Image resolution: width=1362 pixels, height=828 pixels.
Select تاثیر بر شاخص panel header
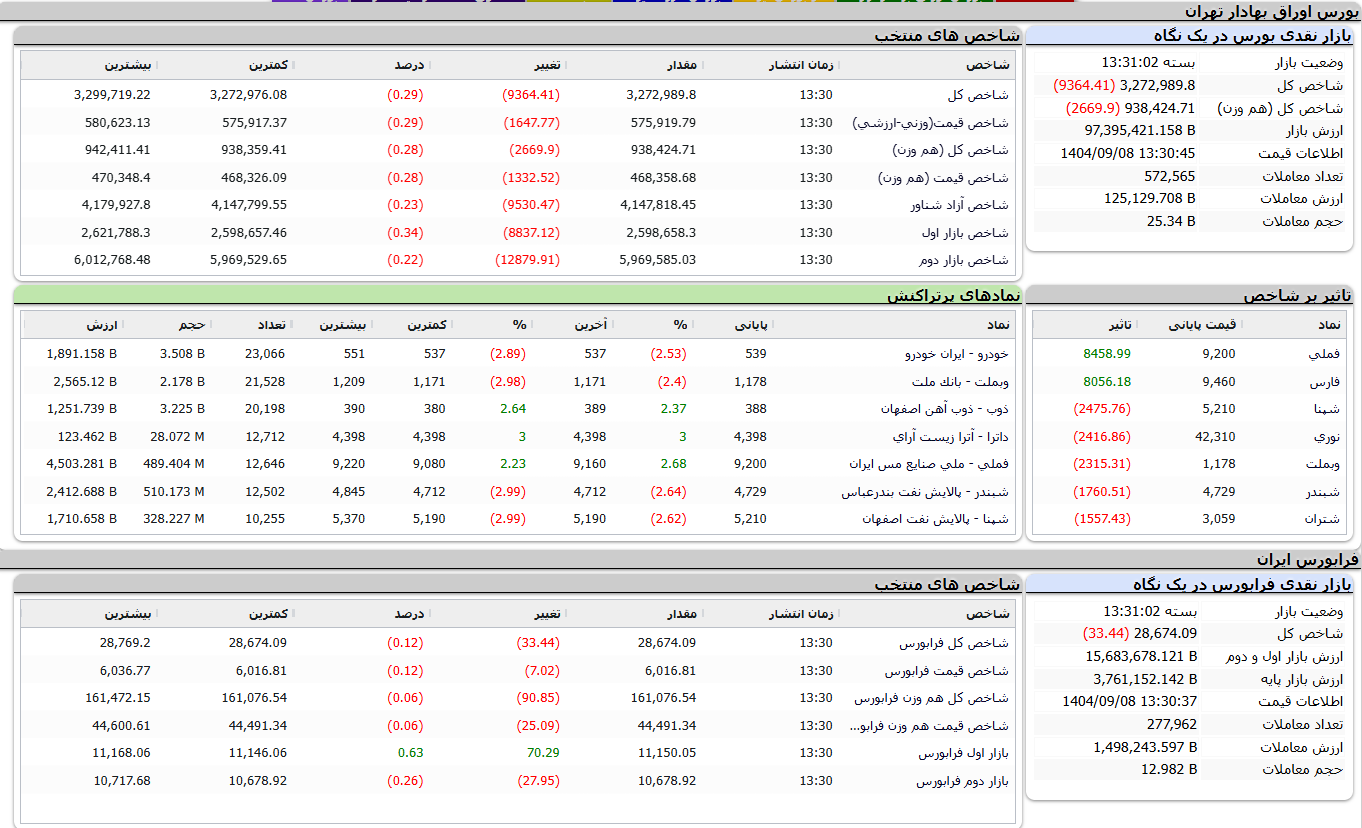click(x=1297, y=296)
